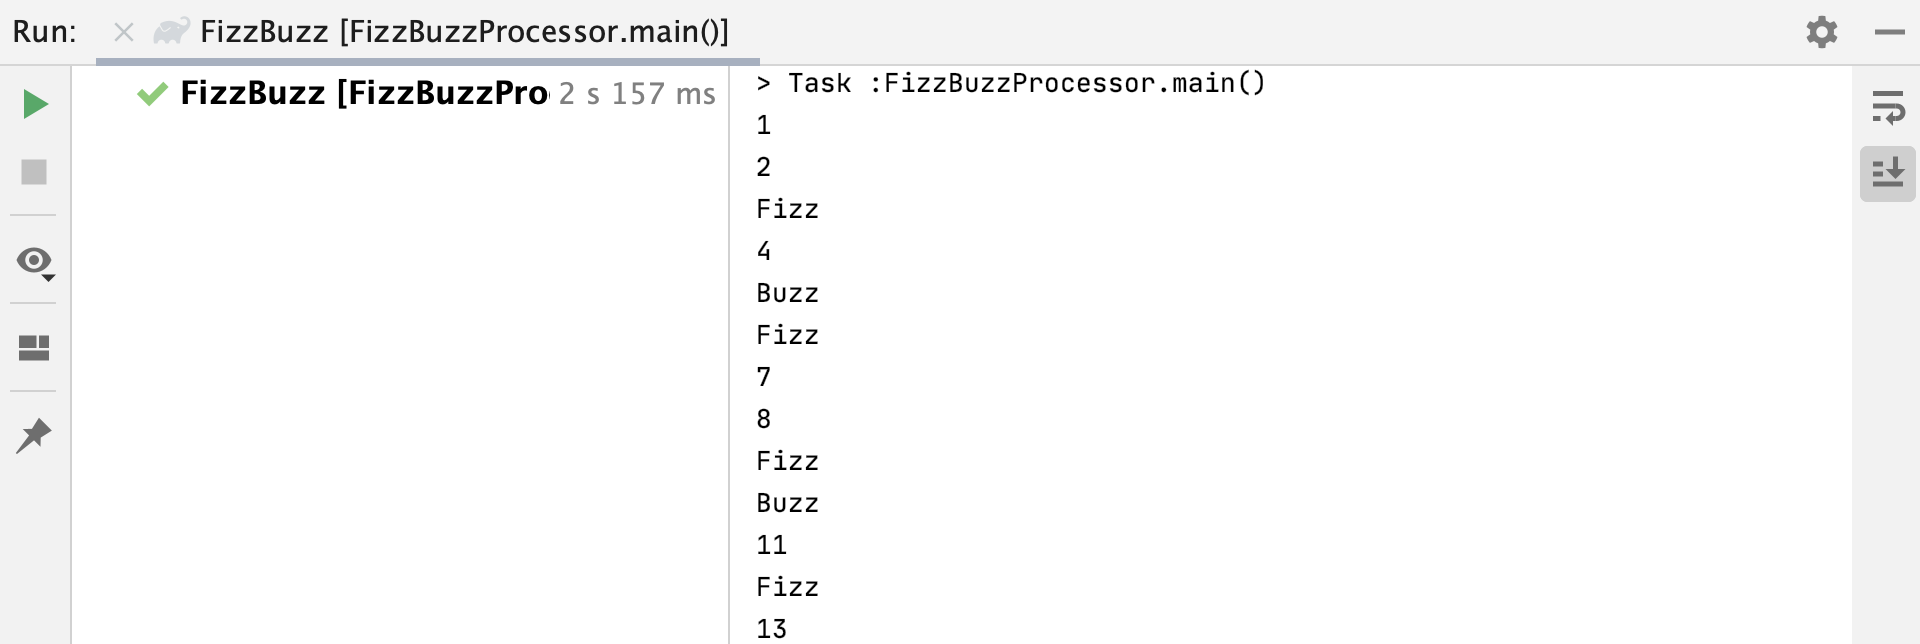Open the eye Show options dropdown
The image size is (1920, 644).
(x=35, y=263)
